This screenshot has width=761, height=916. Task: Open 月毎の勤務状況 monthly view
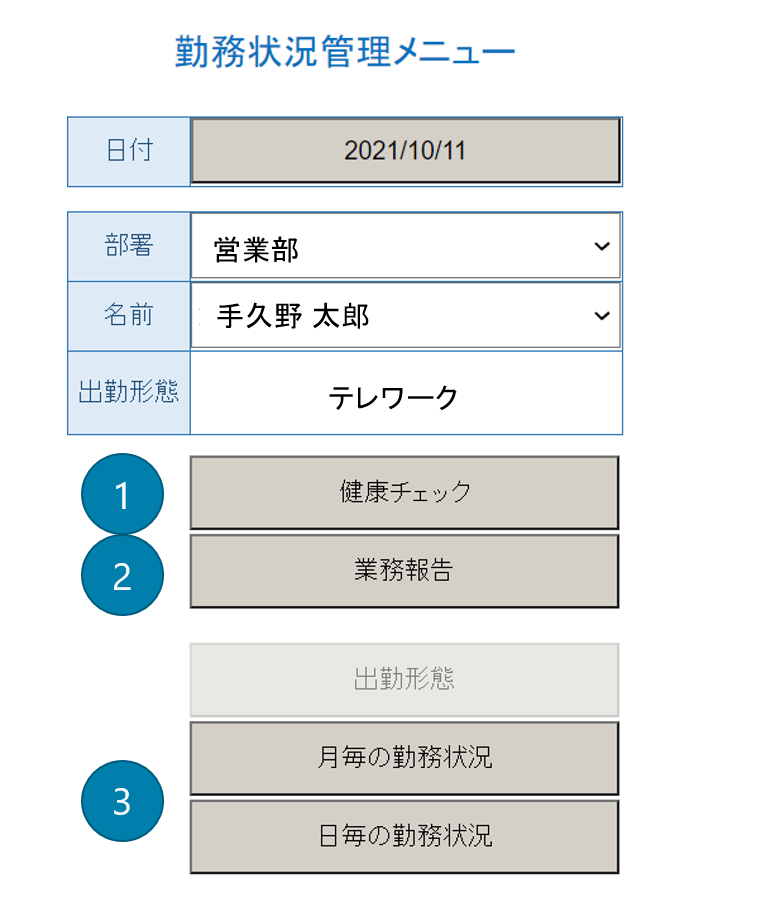coord(404,758)
